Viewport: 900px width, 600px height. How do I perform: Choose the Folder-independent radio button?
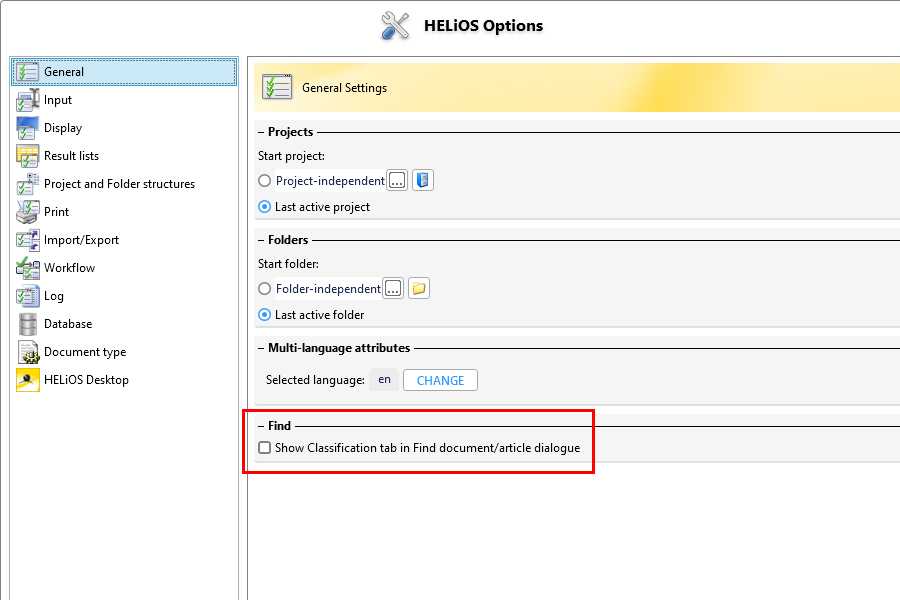pos(265,289)
